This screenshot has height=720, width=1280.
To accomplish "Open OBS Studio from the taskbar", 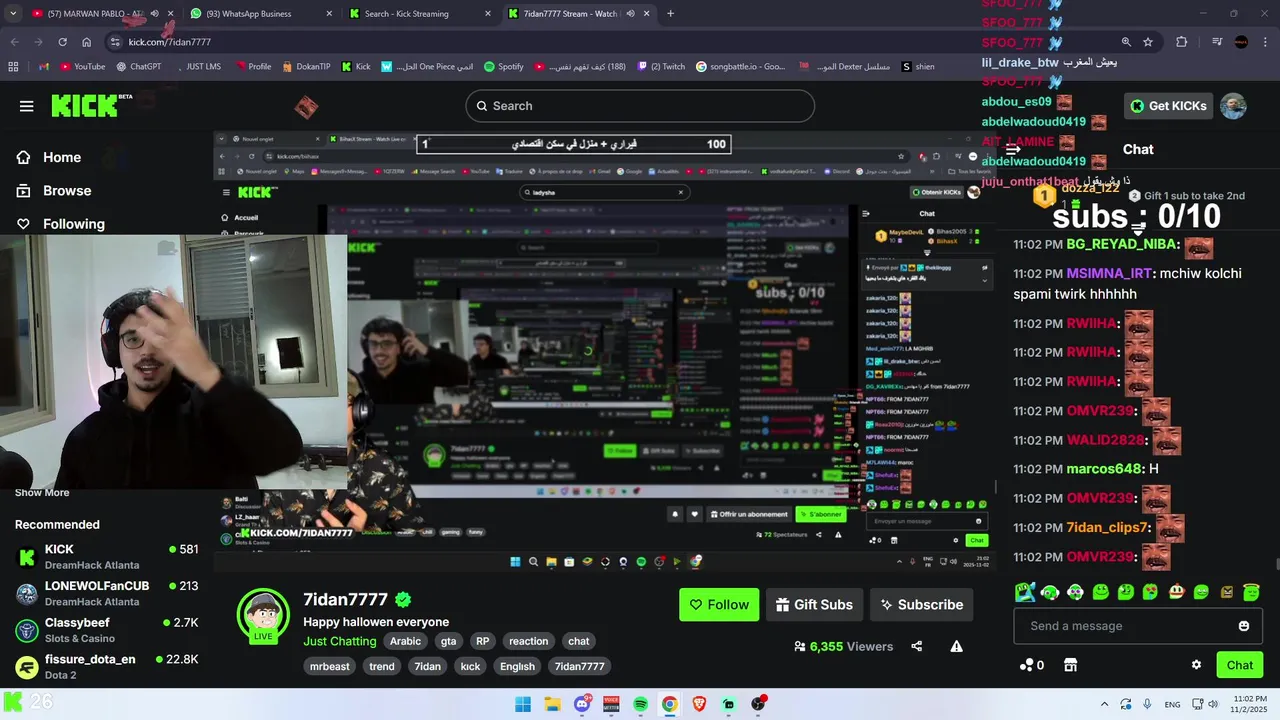I will tap(758, 704).
